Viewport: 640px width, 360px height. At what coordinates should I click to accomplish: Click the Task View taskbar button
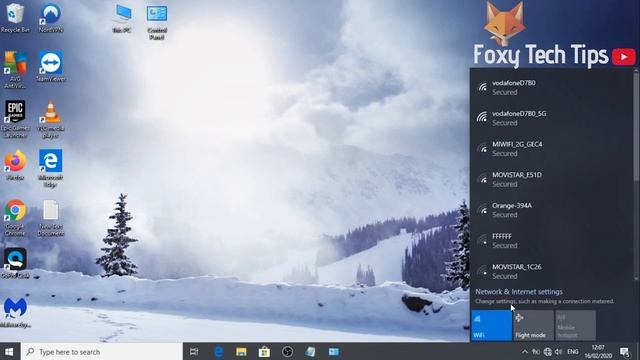[x=194, y=351]
